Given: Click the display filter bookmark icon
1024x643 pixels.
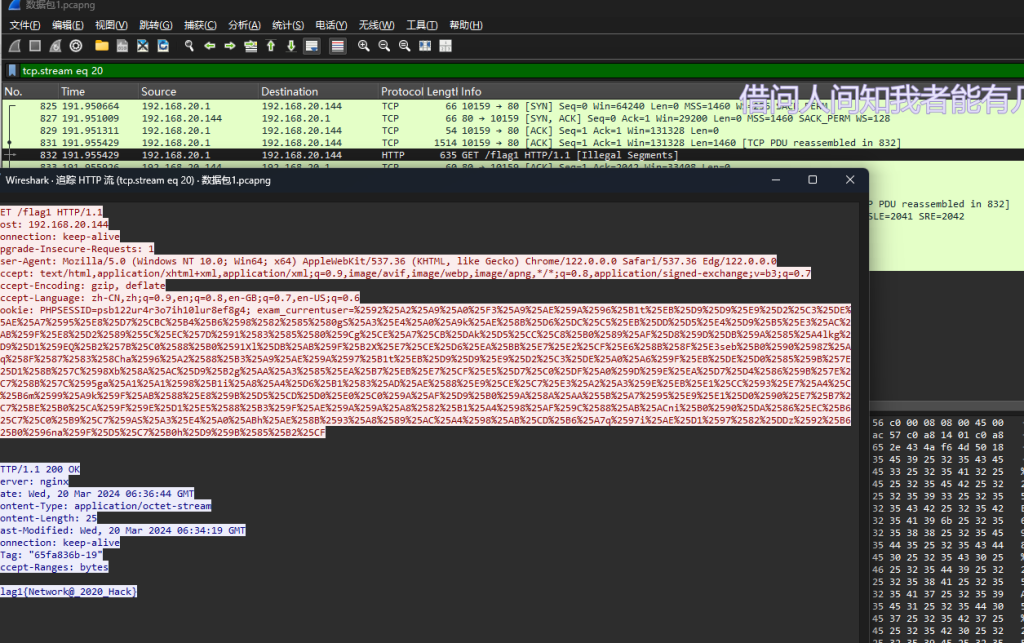Looking at the screenshot, I should (12, 71).
